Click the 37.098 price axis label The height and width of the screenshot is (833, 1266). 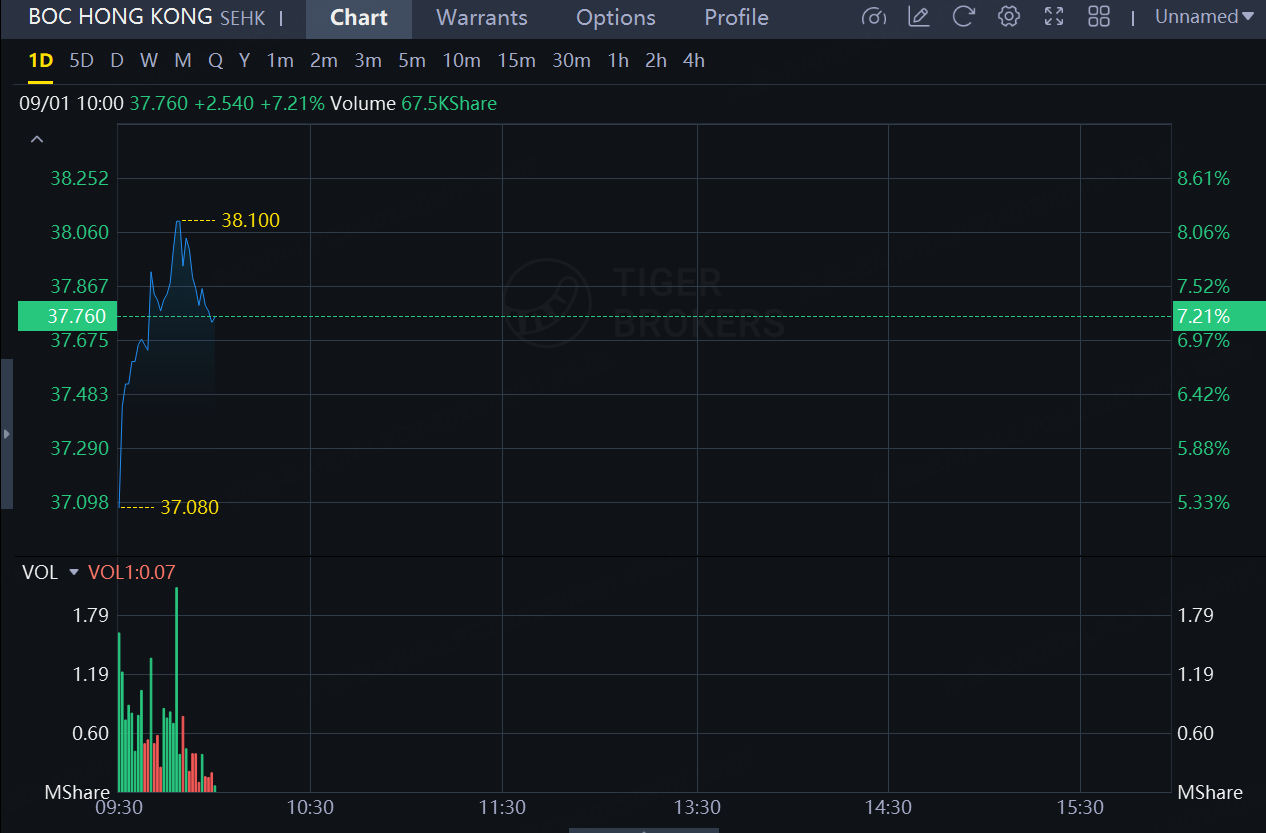pyautogui.click(x=79, y=502)
